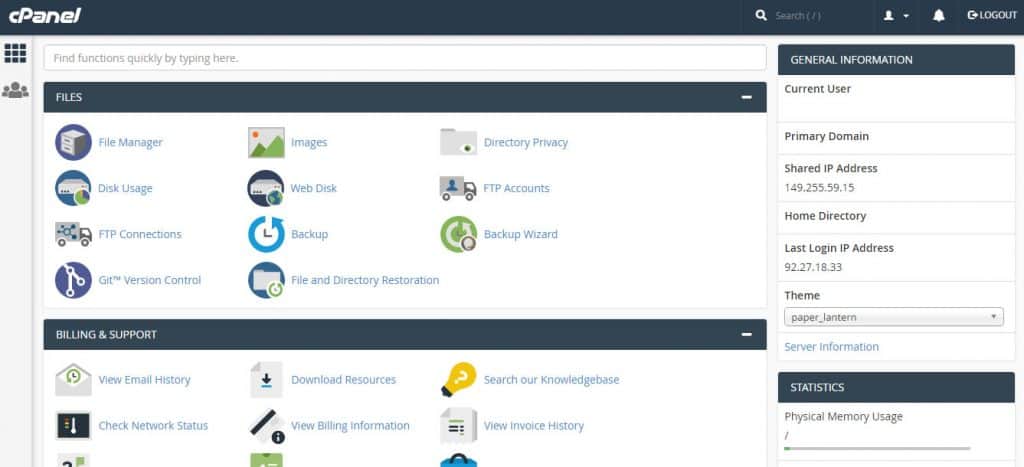
Task: Open the View Email History icon
Action: [x=73, y=379]
